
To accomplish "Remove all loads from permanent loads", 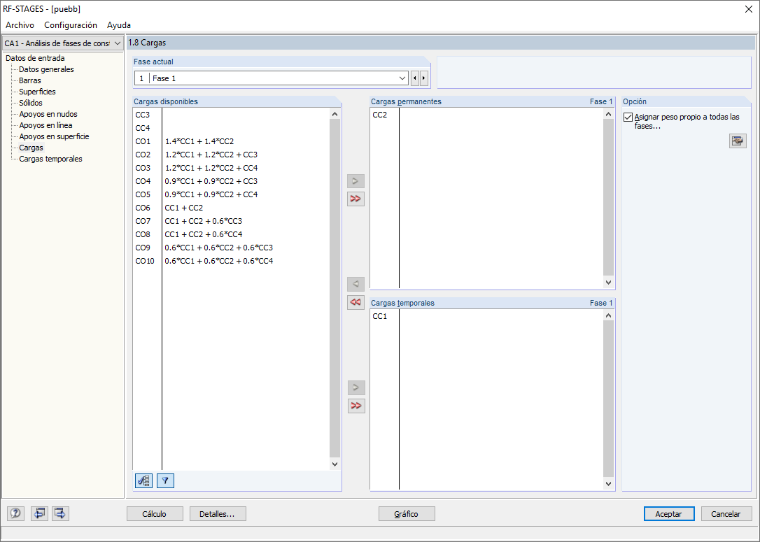I will pos(355,302).
